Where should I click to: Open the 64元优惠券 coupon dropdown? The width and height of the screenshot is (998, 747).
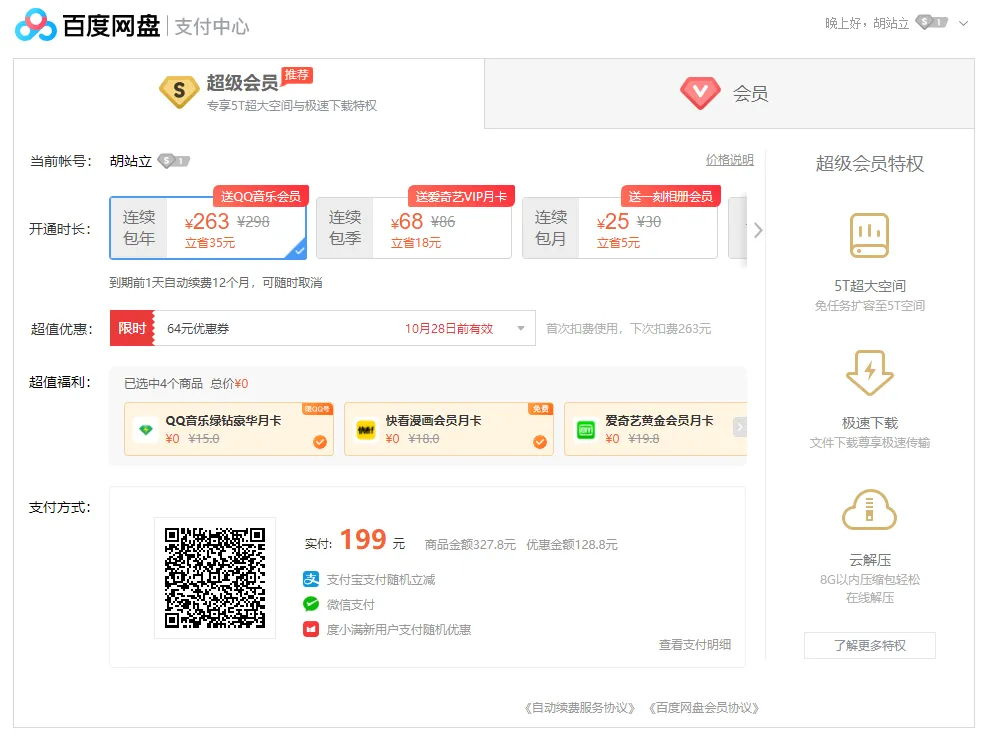point(521,328)
